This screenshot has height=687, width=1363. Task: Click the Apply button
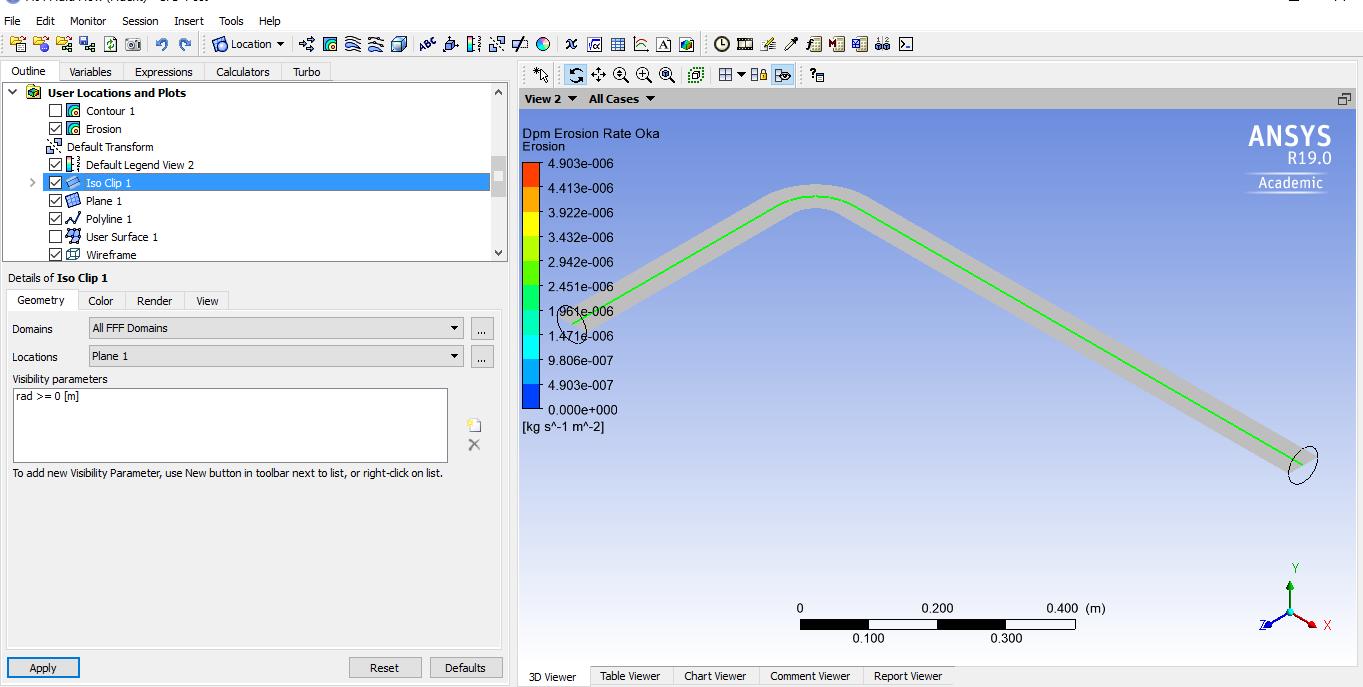pos(43,668)
